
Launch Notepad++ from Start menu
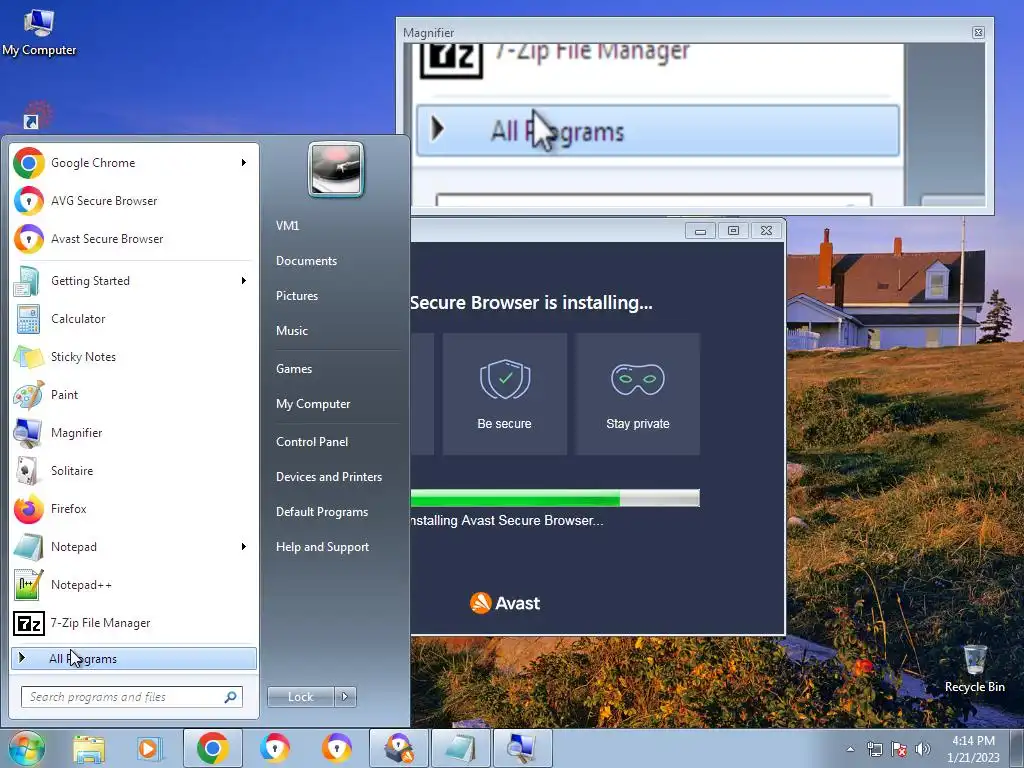tap(134, 584)
